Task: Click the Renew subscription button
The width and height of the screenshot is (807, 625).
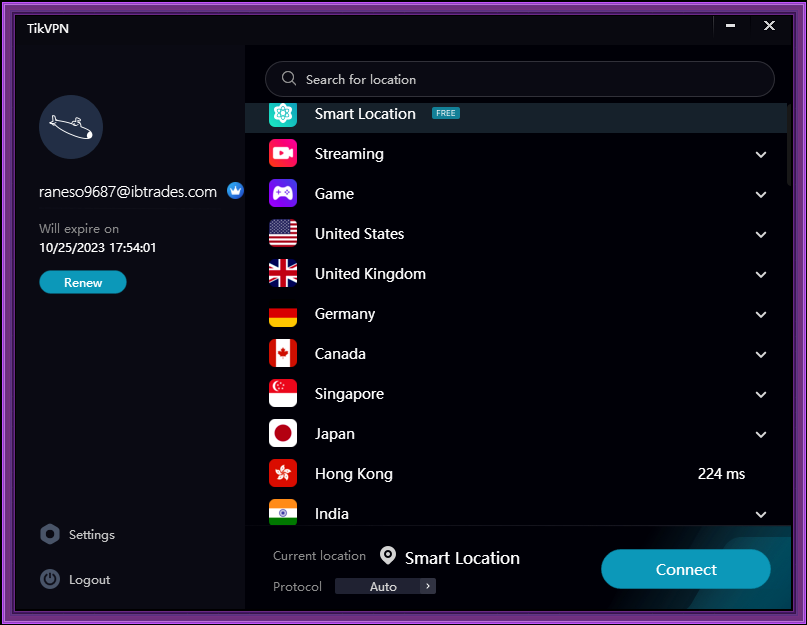Action: click(83, 282)
